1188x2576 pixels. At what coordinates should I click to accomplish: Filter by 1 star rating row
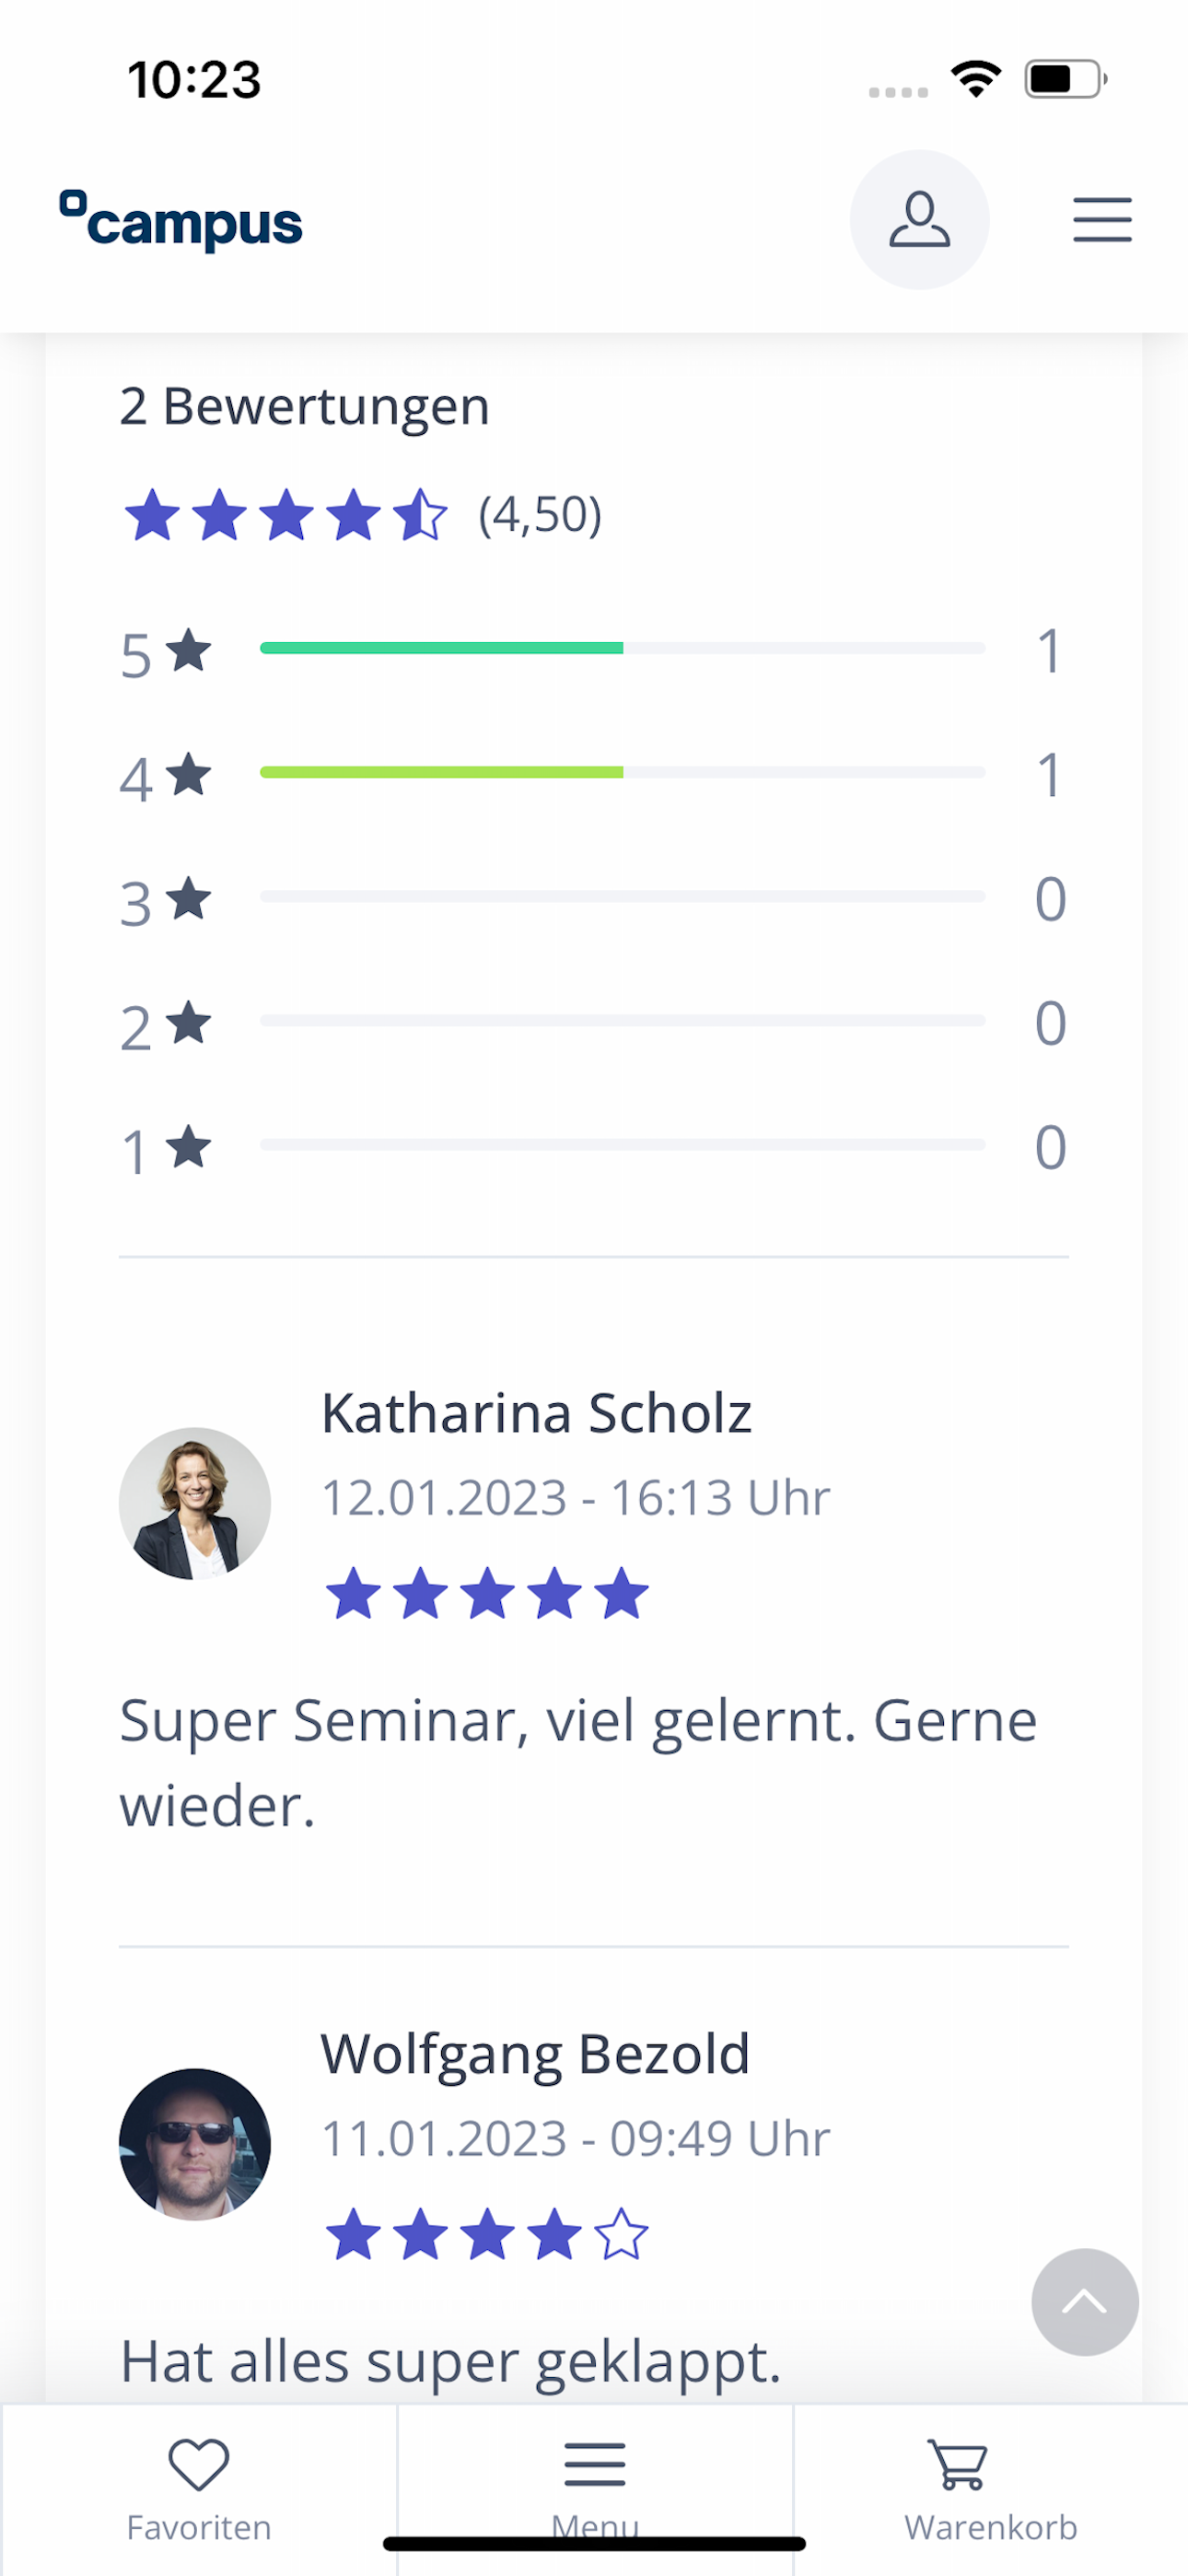point(594,1146)
